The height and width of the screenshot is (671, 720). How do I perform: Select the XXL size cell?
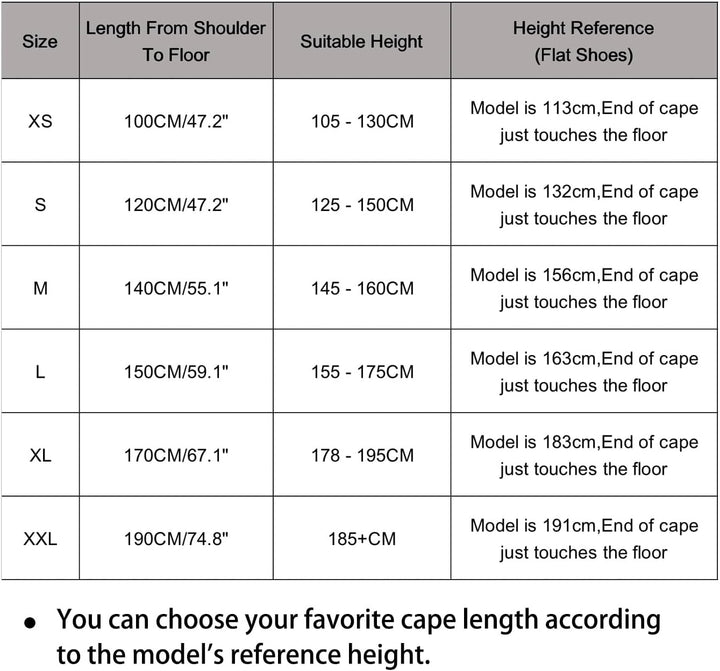tap(40, 539)
